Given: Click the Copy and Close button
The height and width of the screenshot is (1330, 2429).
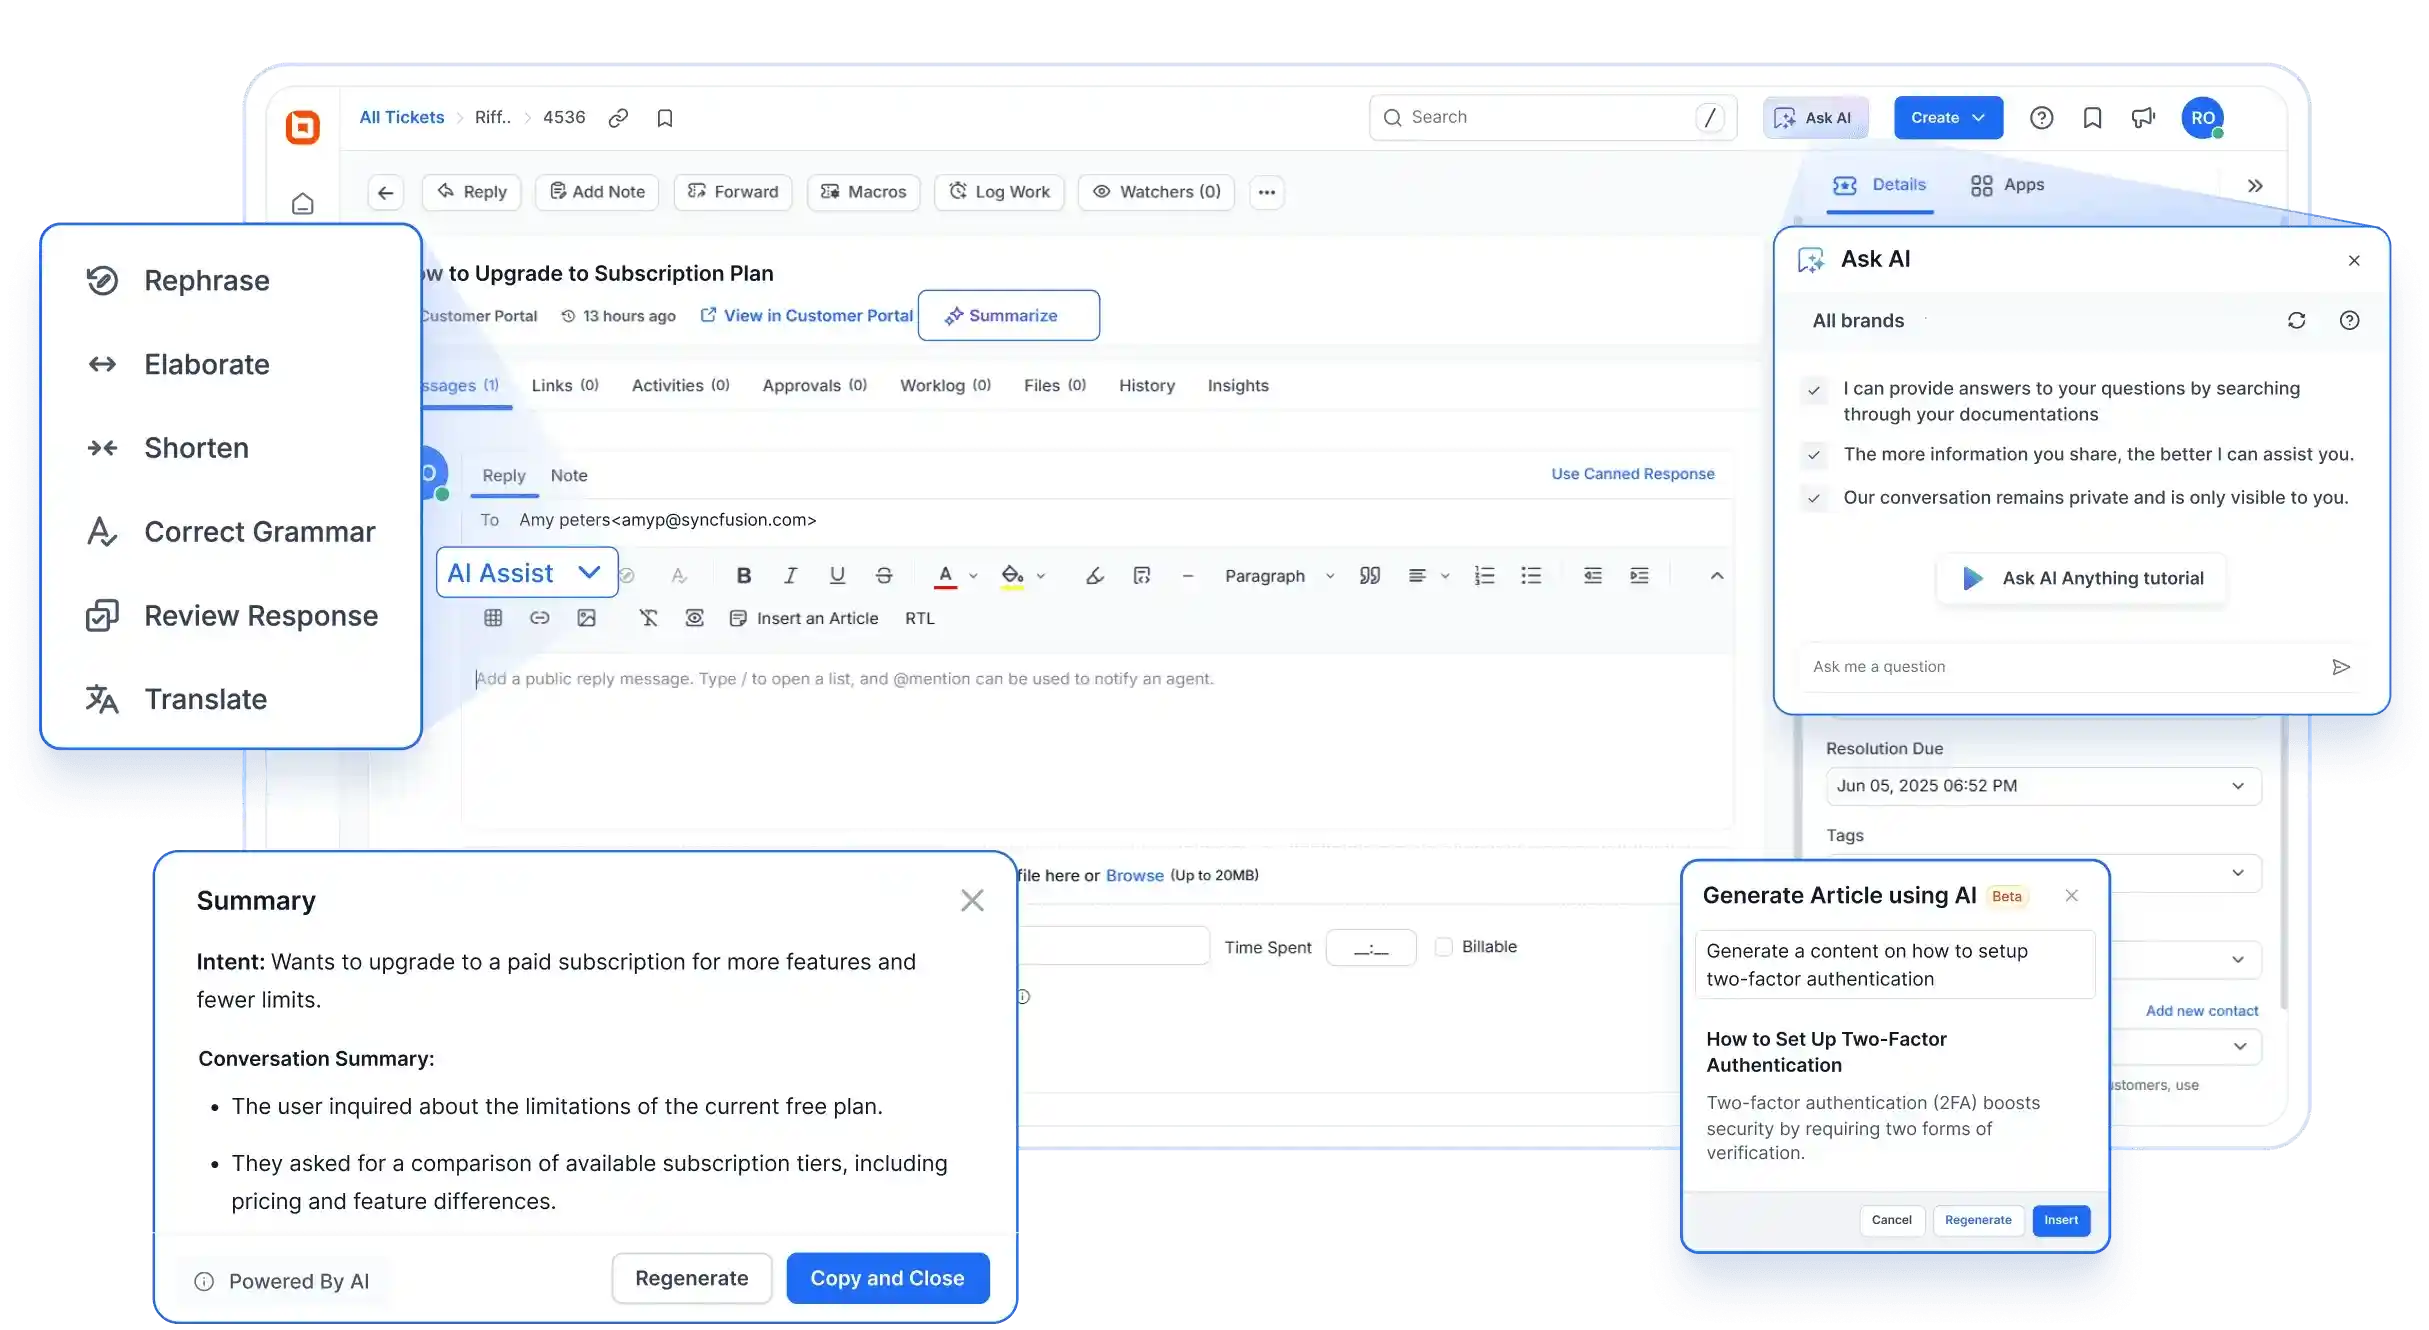Looking at the screenshot, I should pyautogui.click(x=887, y=1278).
